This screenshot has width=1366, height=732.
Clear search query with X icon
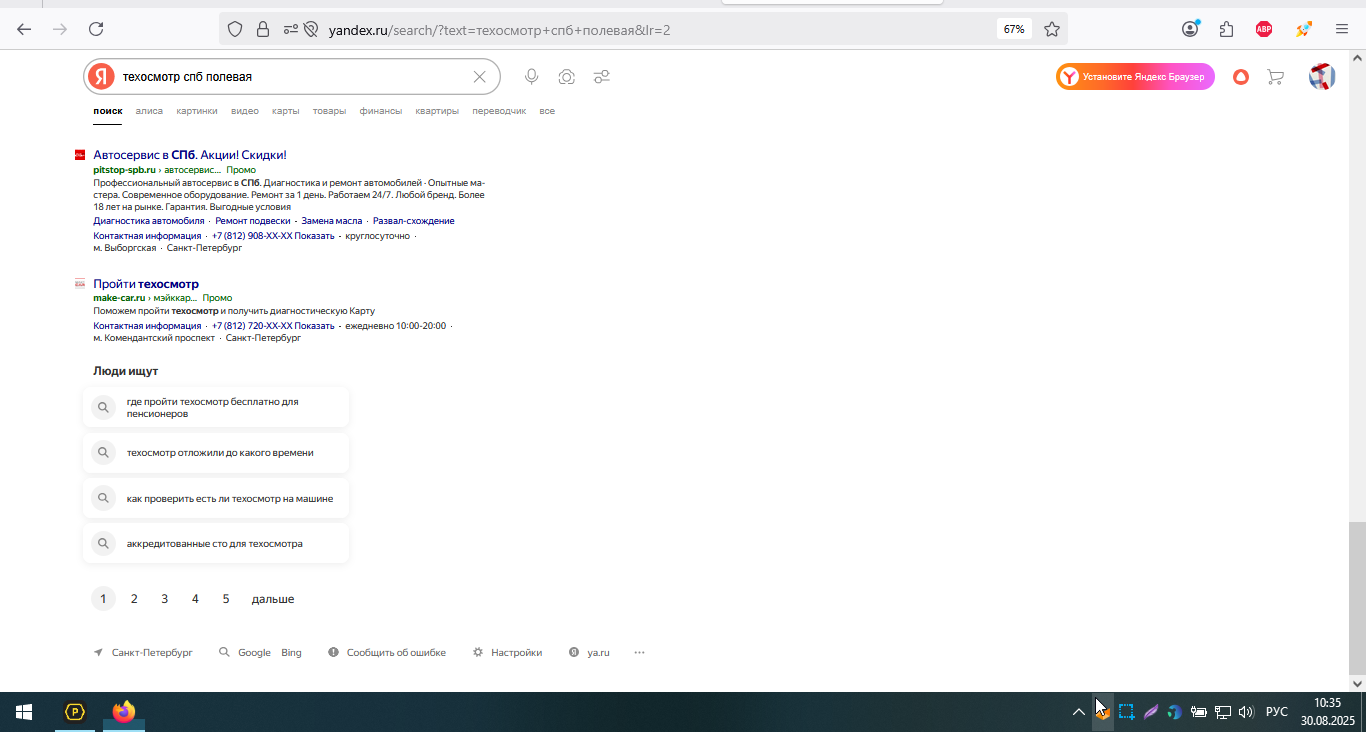click(479, 77)
